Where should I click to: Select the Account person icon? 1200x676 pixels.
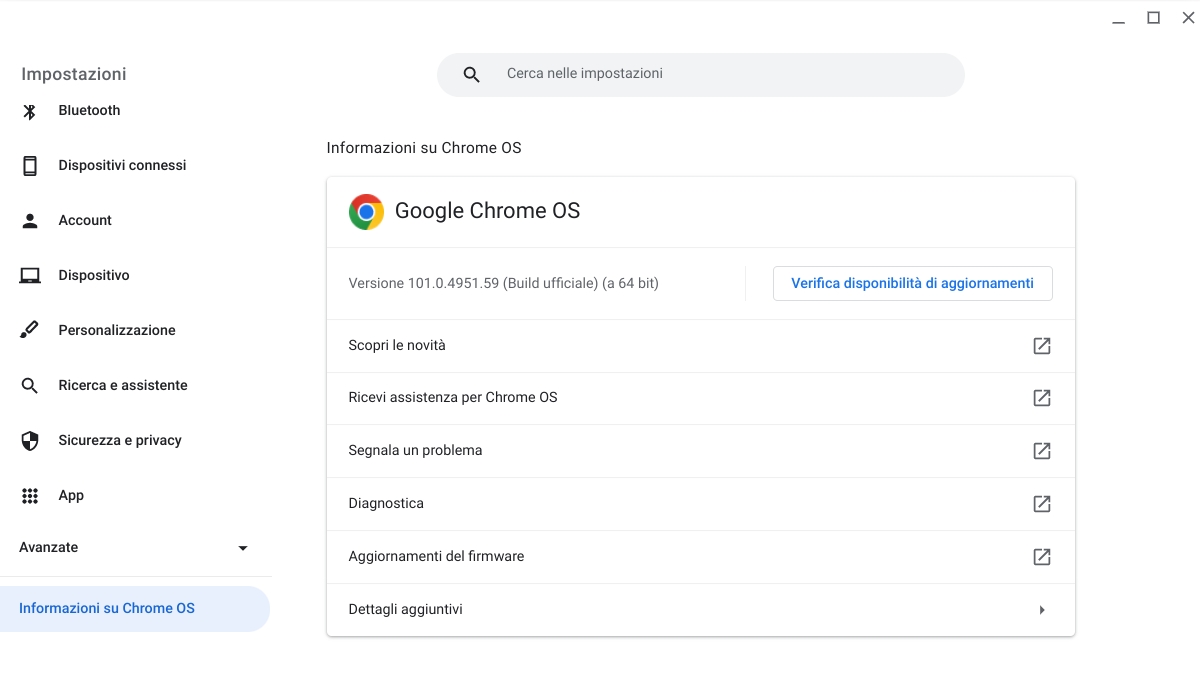[29, 220]
